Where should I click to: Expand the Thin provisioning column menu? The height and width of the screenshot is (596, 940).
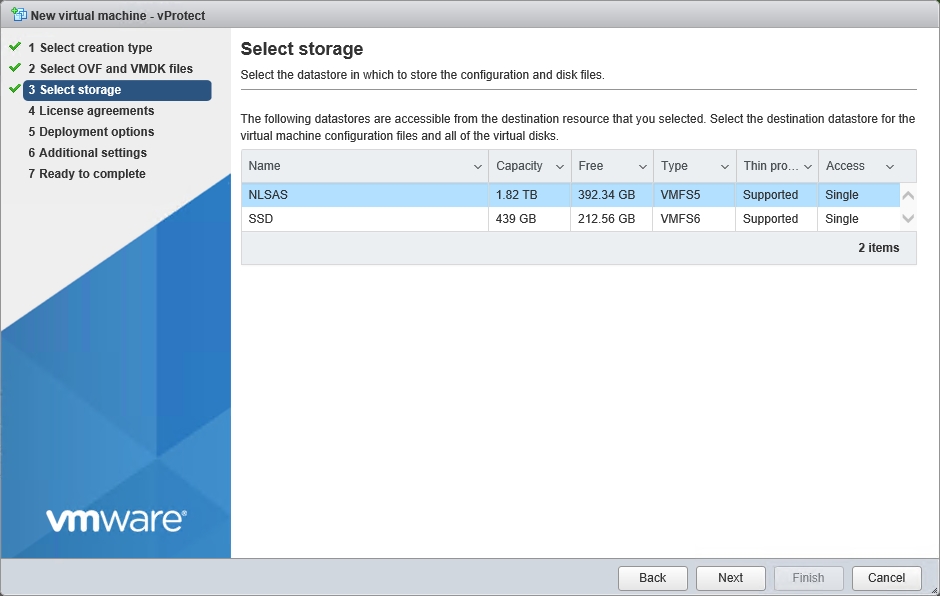coord(807,167)
